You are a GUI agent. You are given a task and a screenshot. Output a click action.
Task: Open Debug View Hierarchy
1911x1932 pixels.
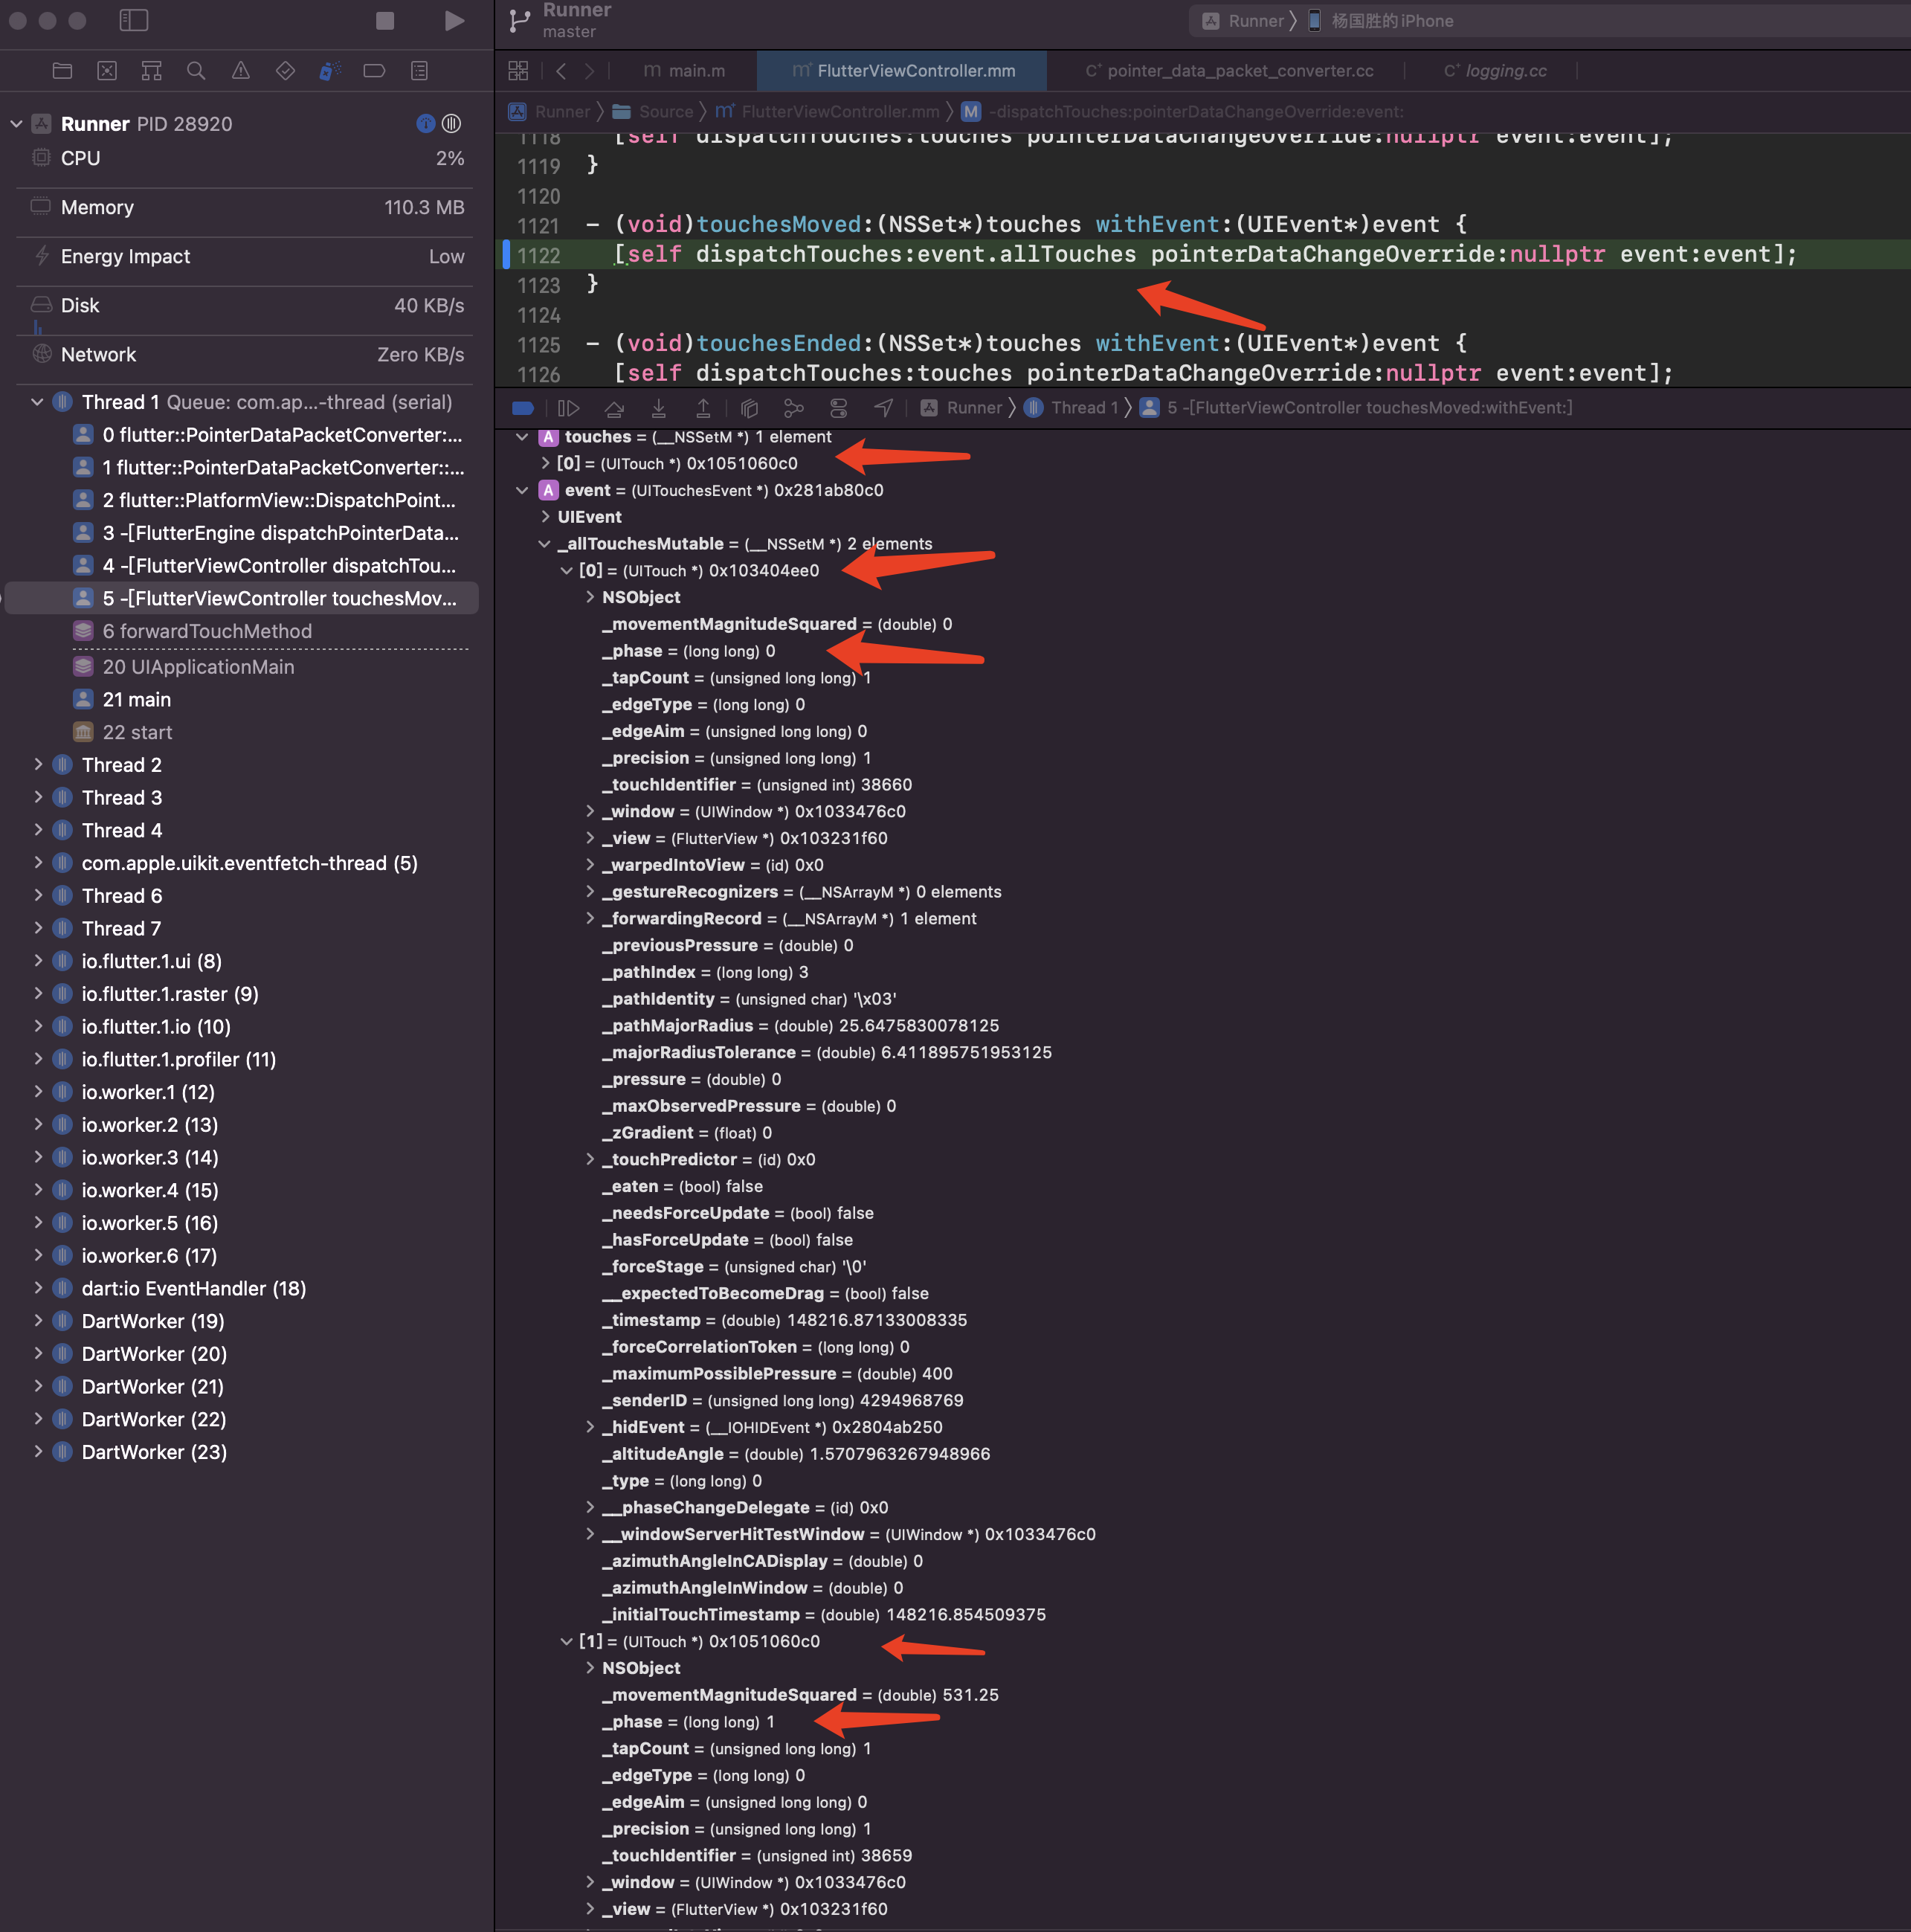click(749, 408)
